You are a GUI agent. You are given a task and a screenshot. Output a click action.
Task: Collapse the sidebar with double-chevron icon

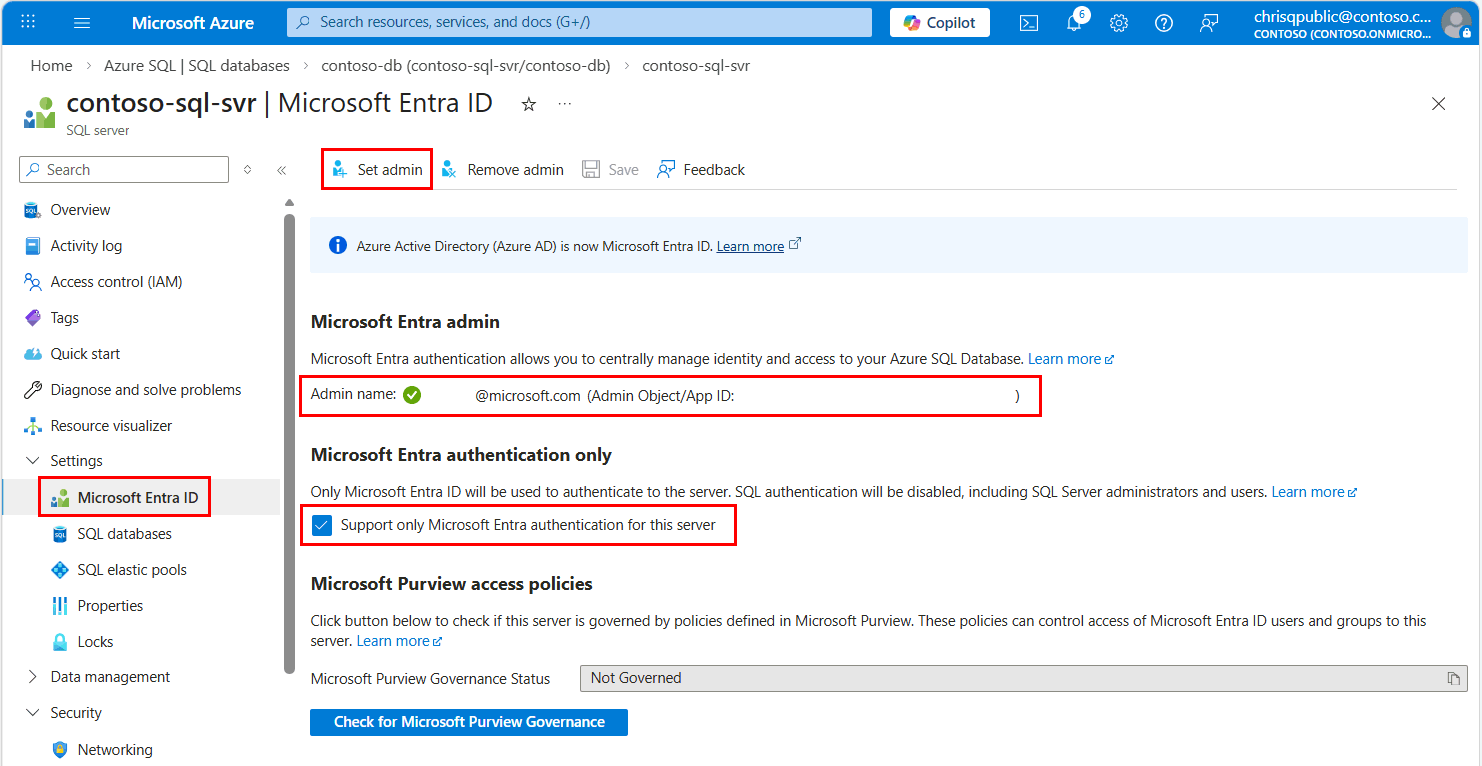(282, 170)
